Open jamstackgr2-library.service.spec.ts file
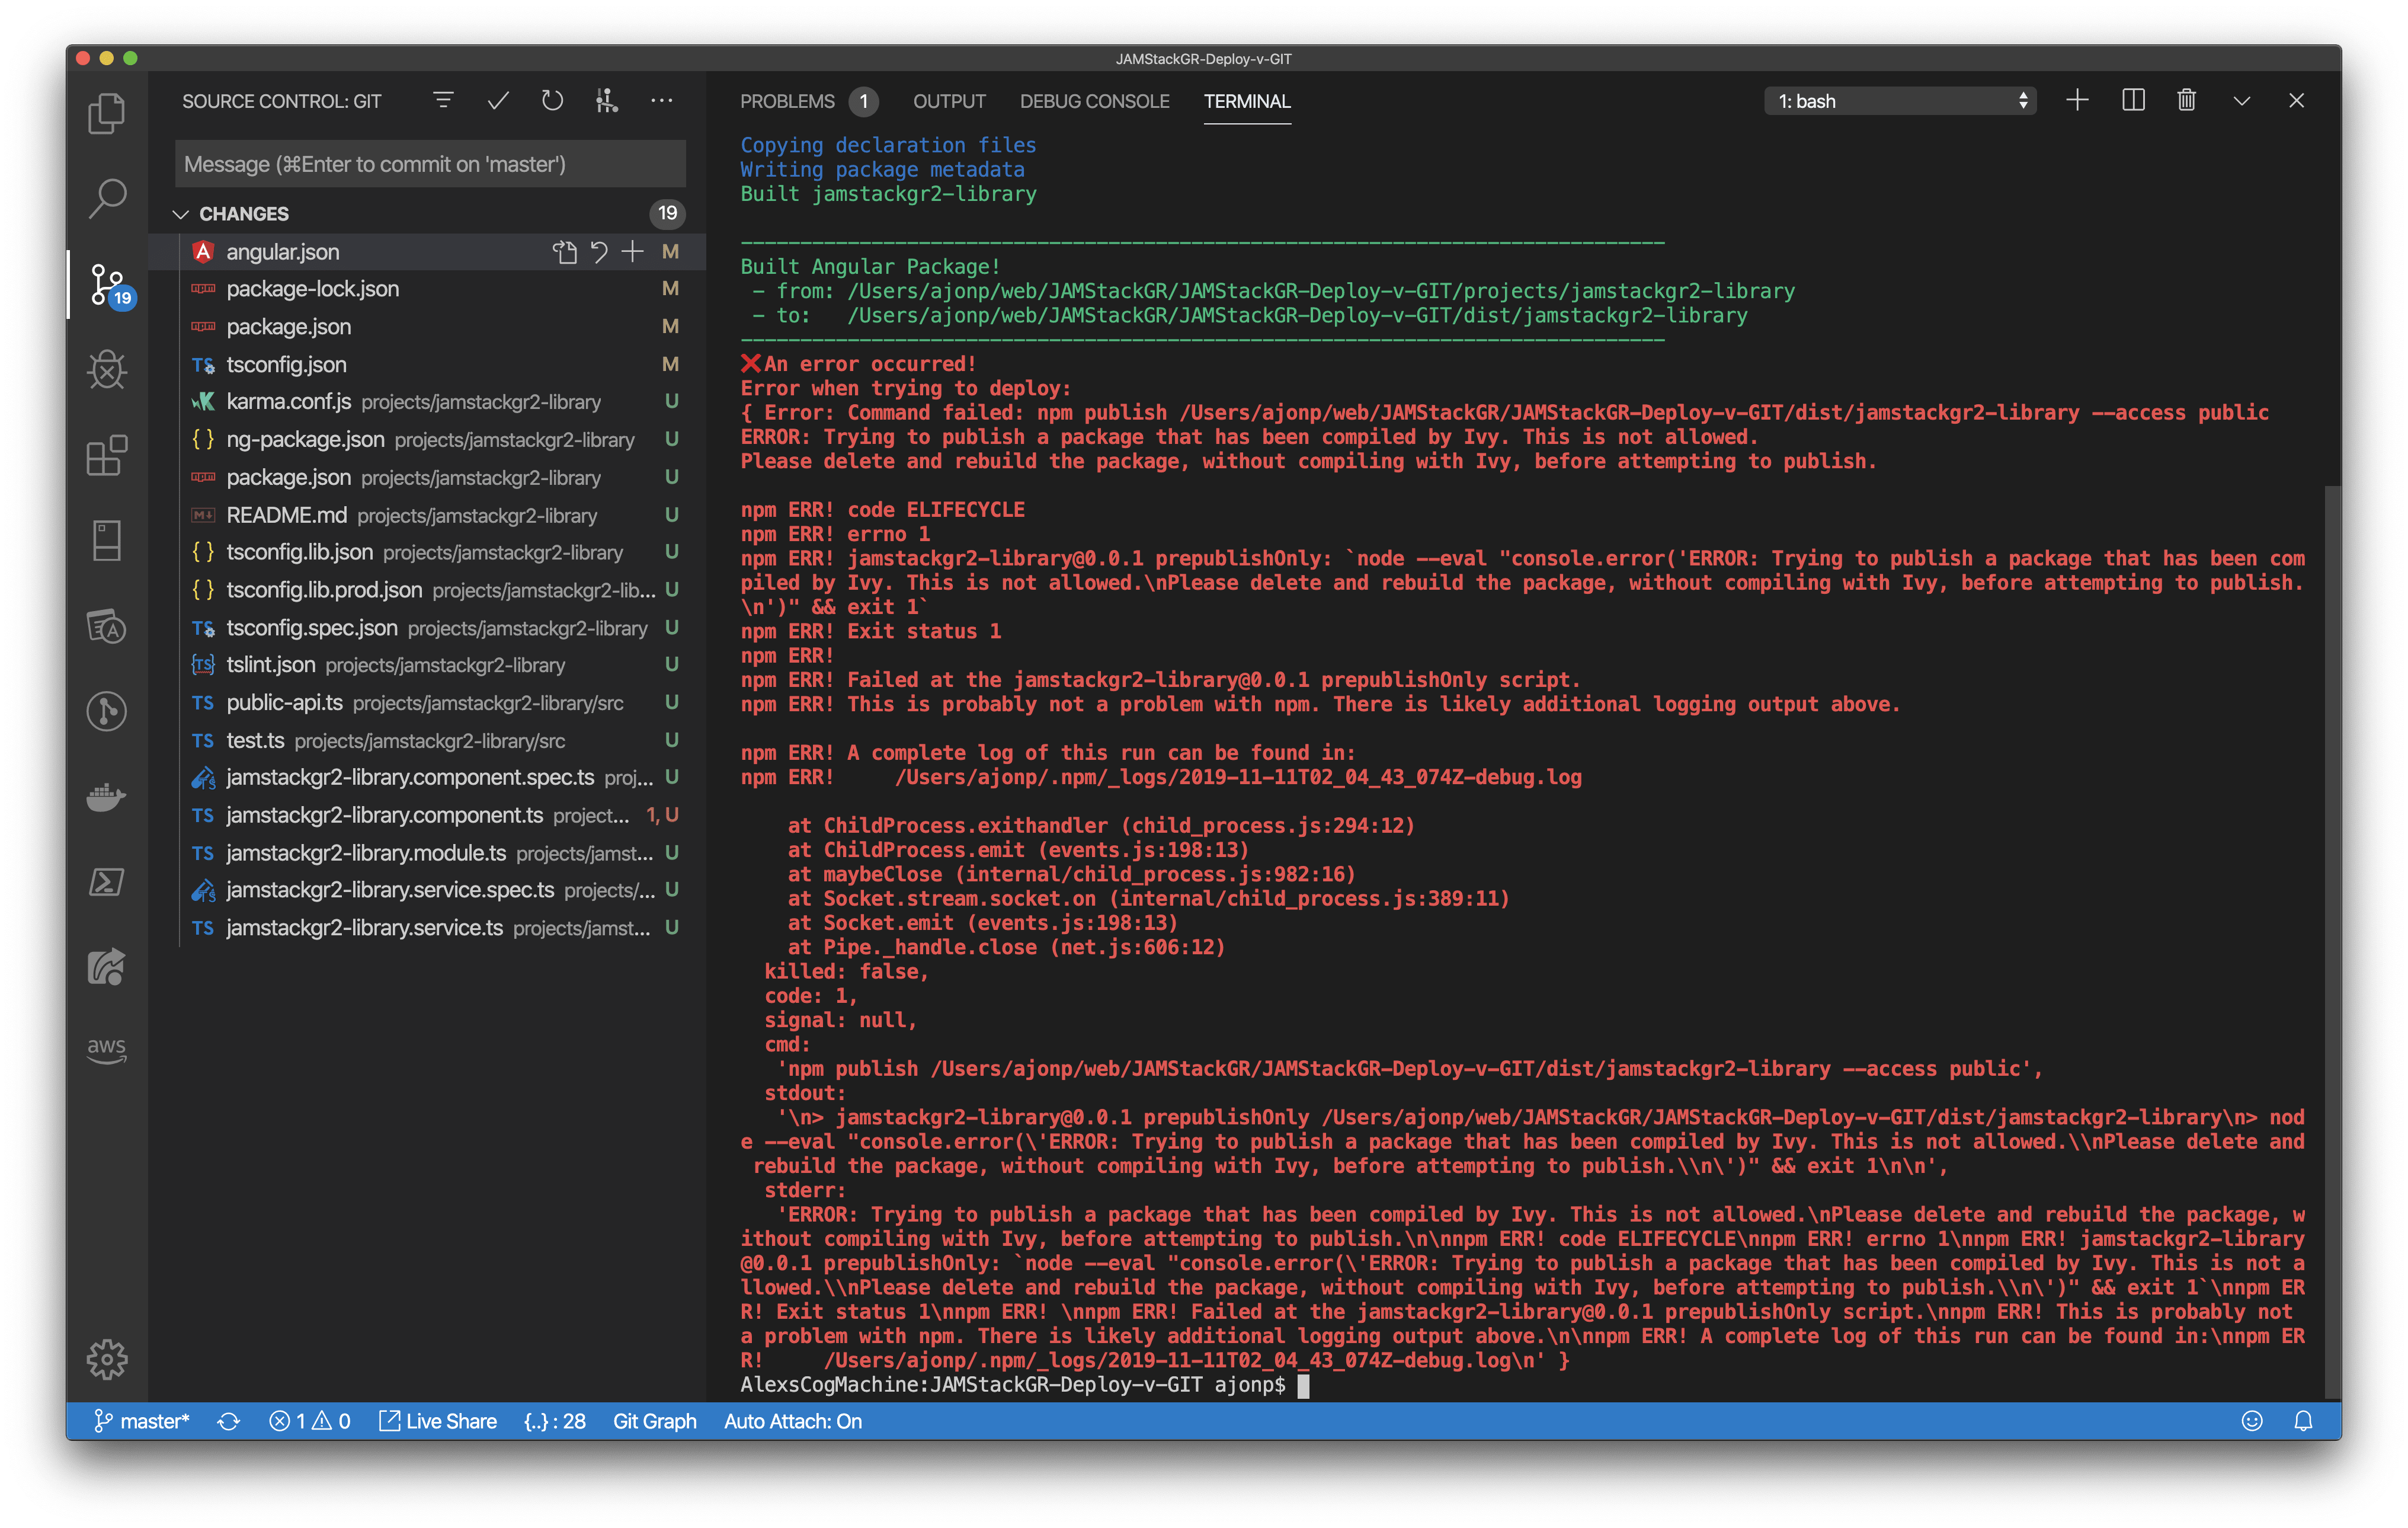 [427, 890]
